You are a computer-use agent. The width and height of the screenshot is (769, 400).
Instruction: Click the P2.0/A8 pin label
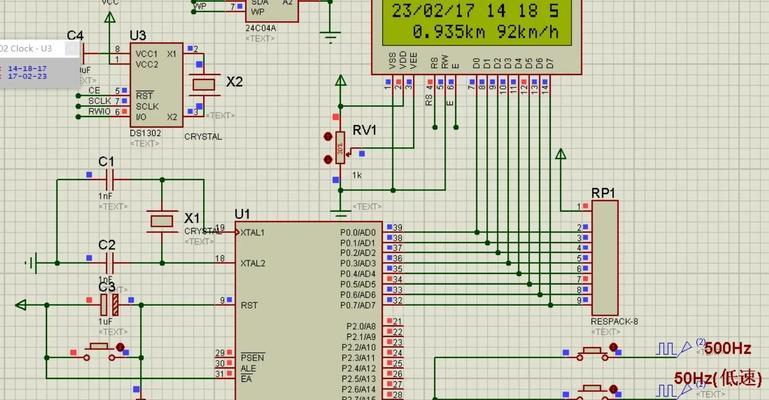point(361,326)
